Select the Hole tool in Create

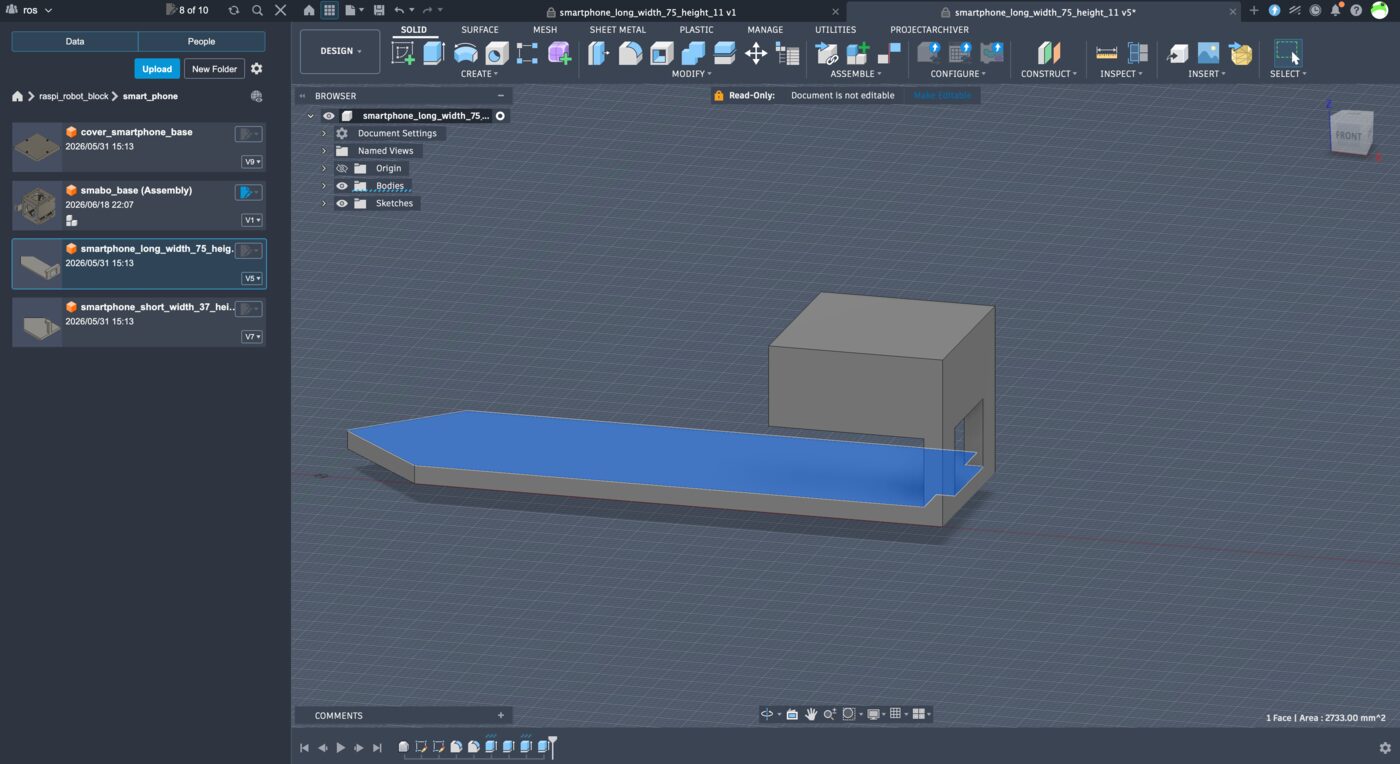pyautogui.click(x=497, y=53)
